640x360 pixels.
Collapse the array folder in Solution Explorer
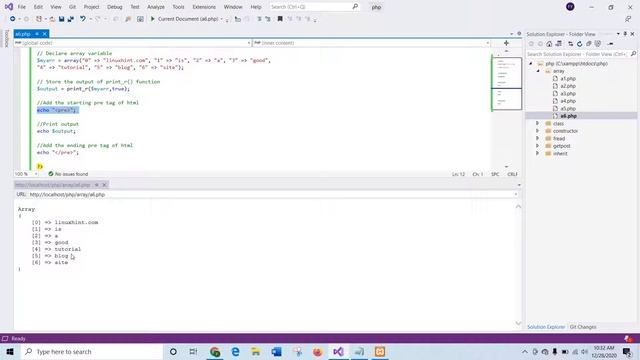coord(538,71)
